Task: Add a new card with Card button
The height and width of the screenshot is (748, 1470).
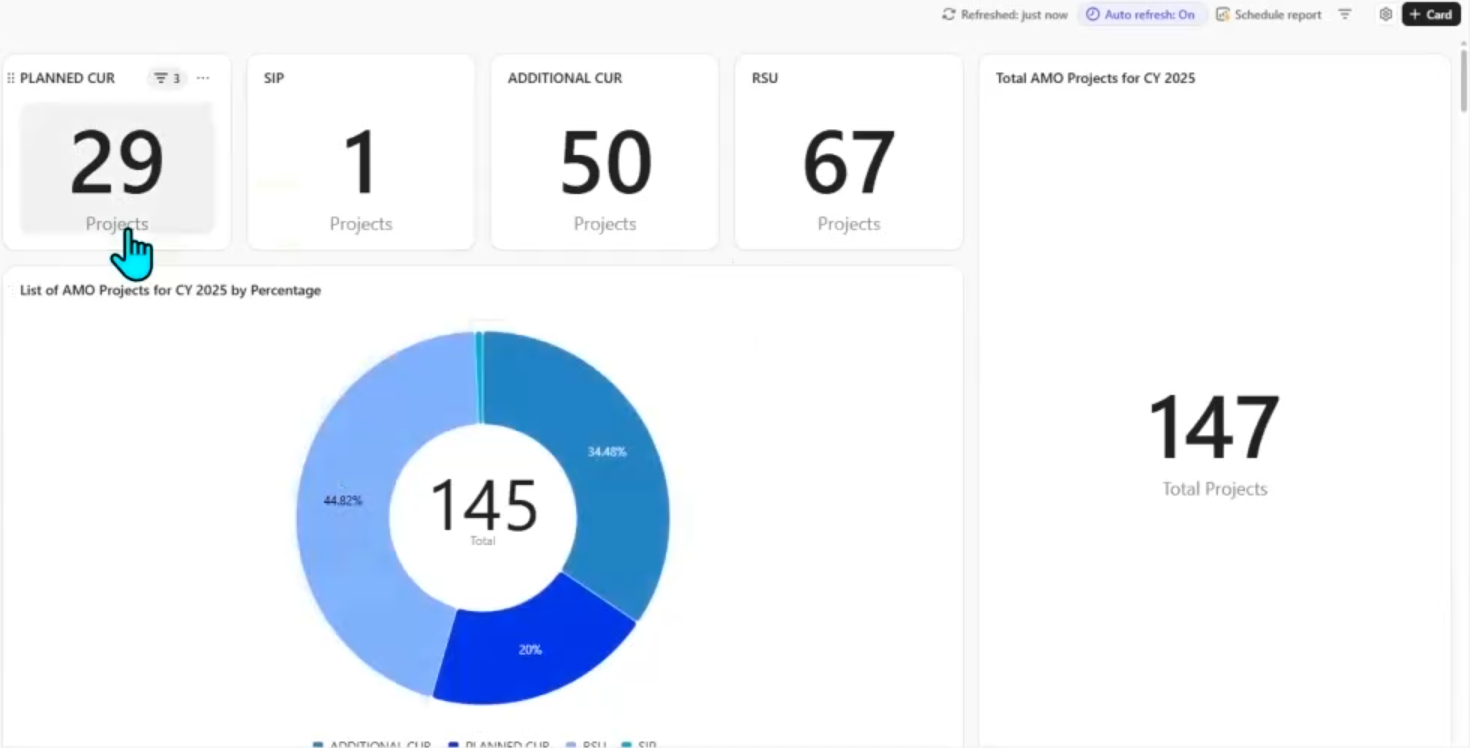Action: 1431,15
